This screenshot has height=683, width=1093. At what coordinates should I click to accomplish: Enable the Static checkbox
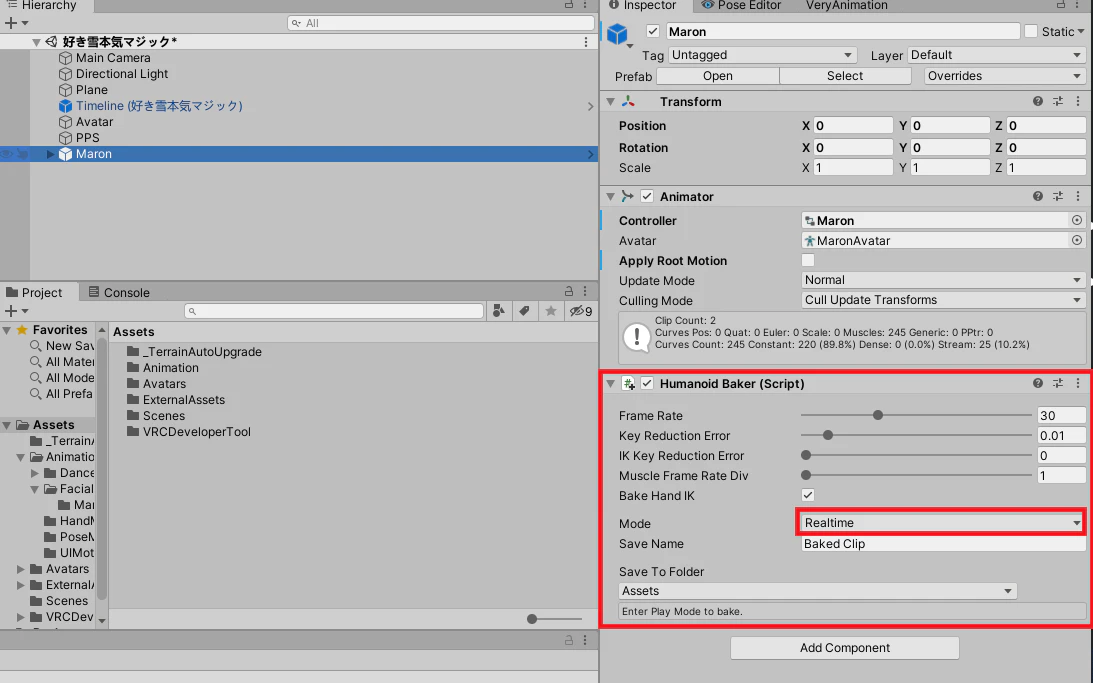(1031, 31)
